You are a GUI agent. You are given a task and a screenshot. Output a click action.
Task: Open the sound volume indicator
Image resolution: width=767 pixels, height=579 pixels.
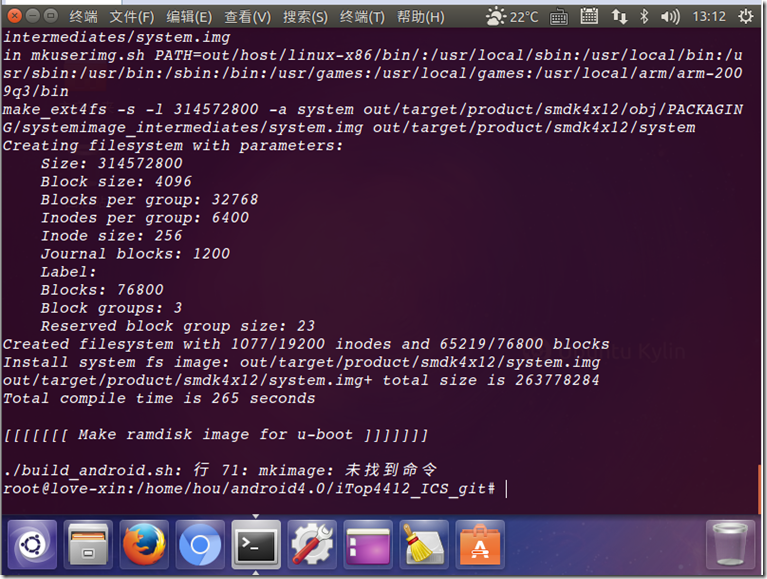pyautogui.click(x=670, y=17)
